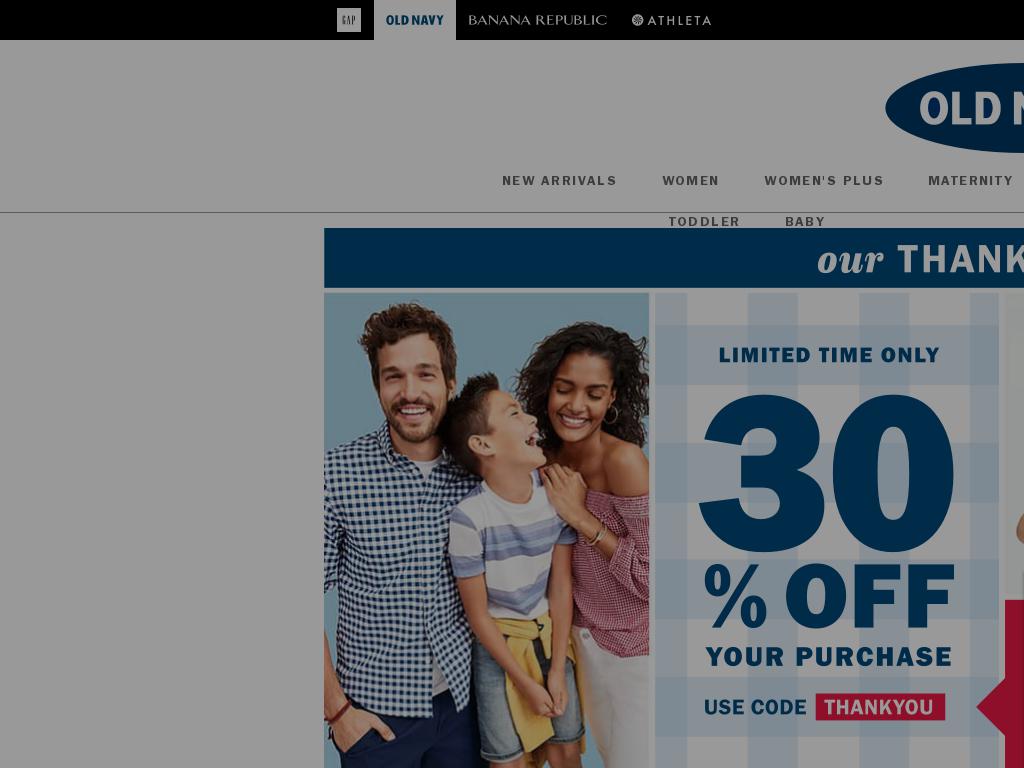Image resolution: width=1024 pixels, height=768 pixels.
Task: Click the USE CODE label
Action: coord(755,707)
